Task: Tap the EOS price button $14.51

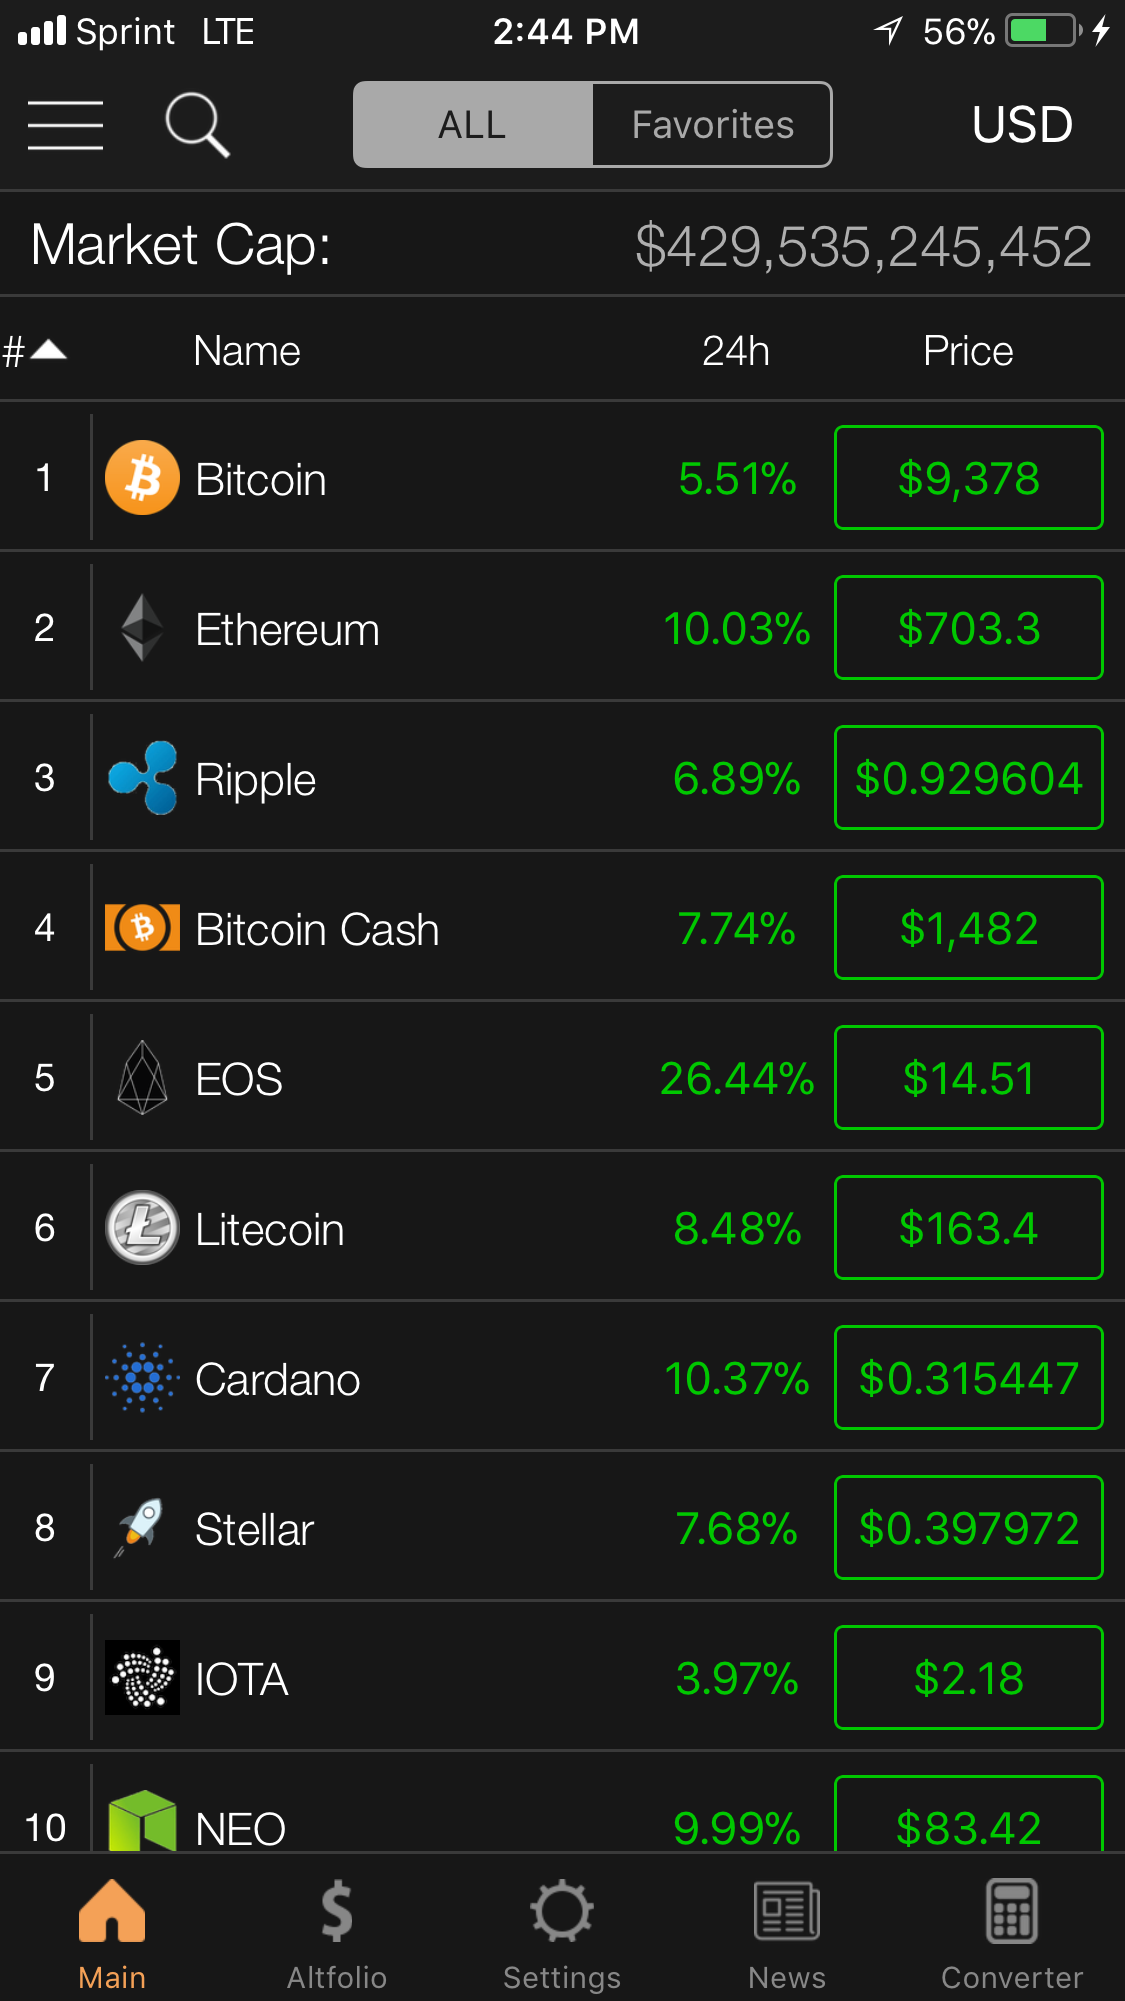Action: point(968,1078)
